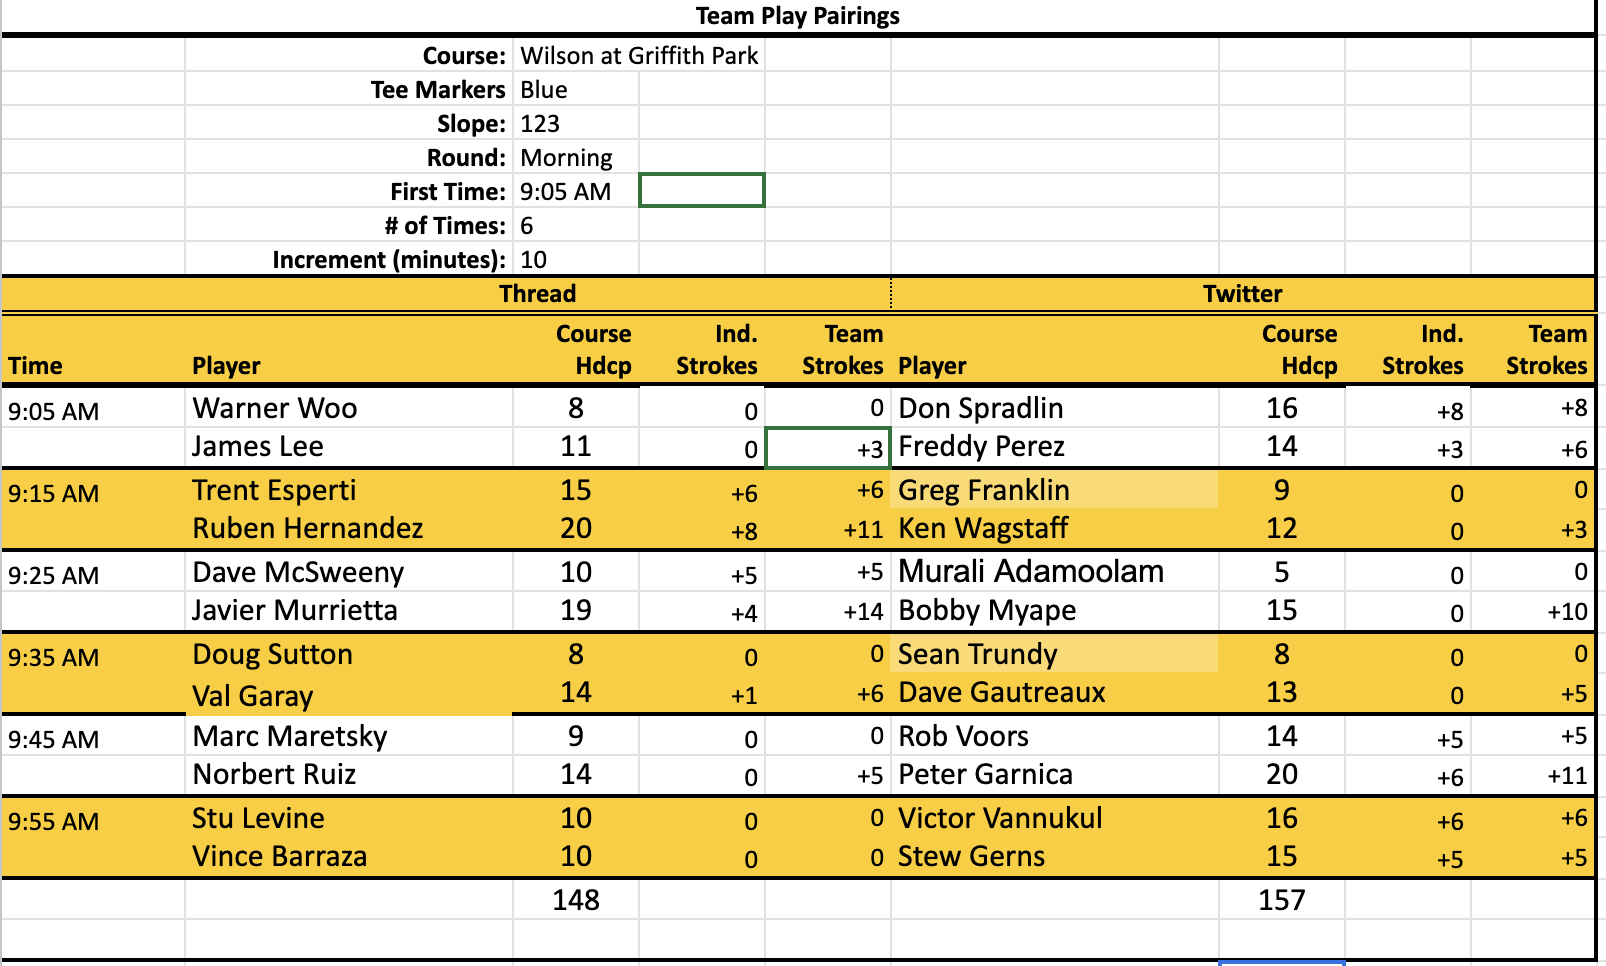Image resolution: width=1606 pixels, height=966 pixels.
Task: Click the 'Twitter' team header
Action: coord(1242,294)
